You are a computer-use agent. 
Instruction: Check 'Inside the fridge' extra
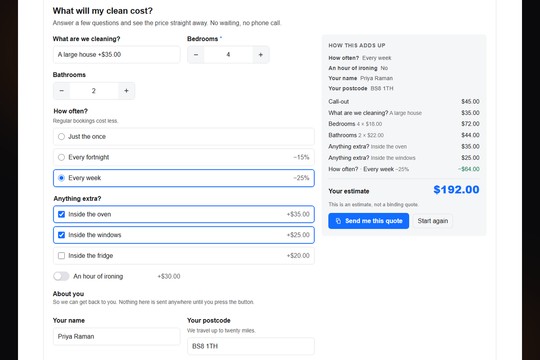[x=61, y=256]
